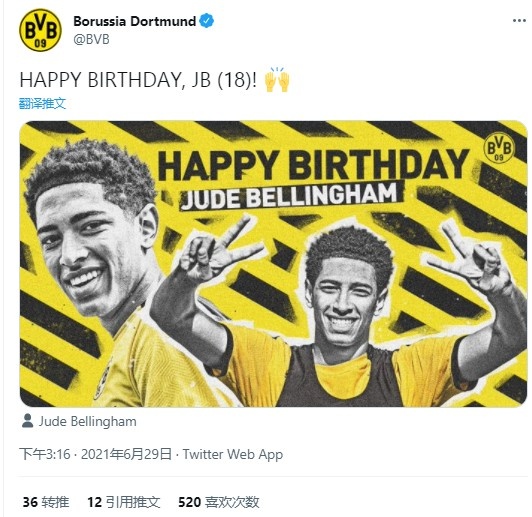Image resolution: width=532 pixels, height=517 pixels.
Task: Click the BVB profile avatar logo
Action: point(40,30)
